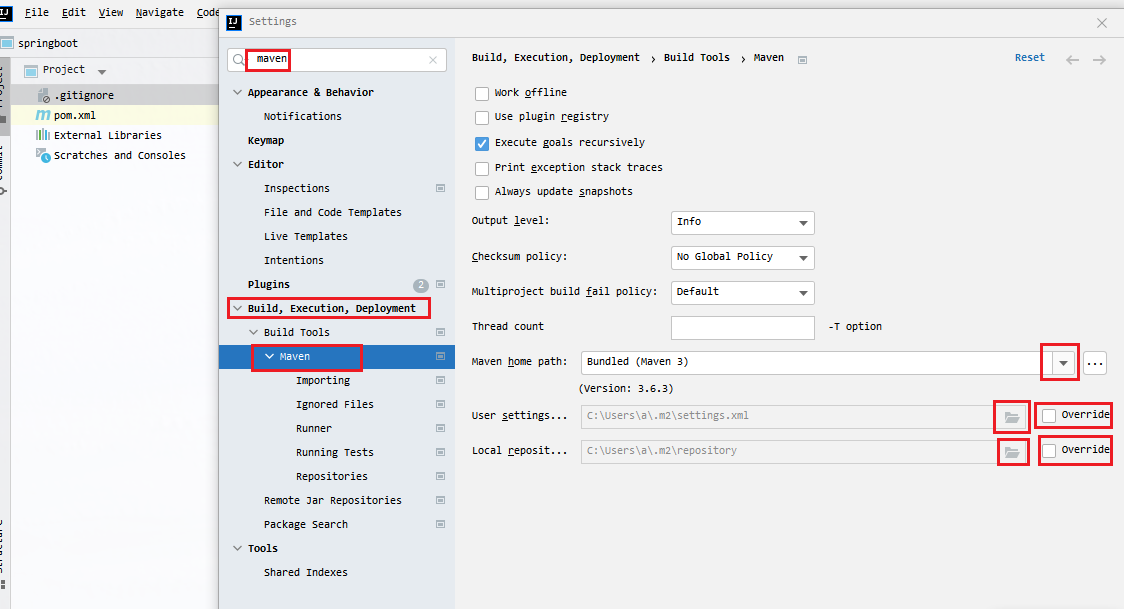1124x609 pixels.
Task: Click the Plugins update count badge
Action: (x=421, y=285)
